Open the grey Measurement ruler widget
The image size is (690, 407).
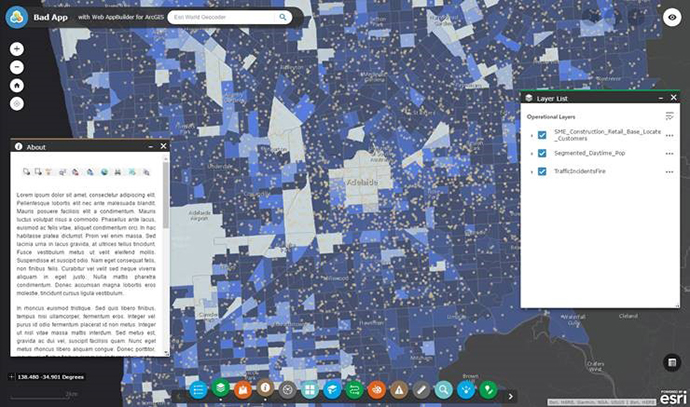point(421,390)
